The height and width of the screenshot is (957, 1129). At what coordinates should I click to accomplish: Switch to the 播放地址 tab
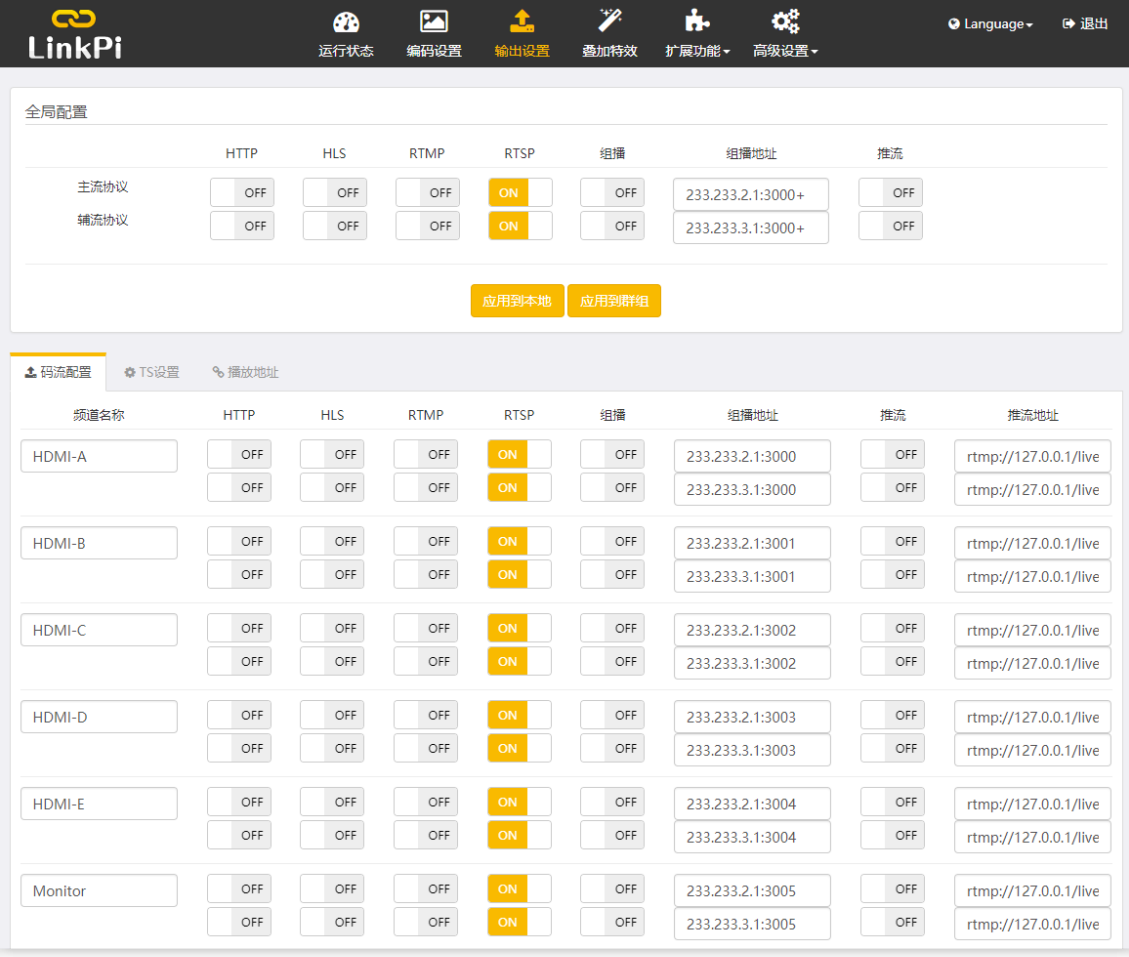point(245,372)
